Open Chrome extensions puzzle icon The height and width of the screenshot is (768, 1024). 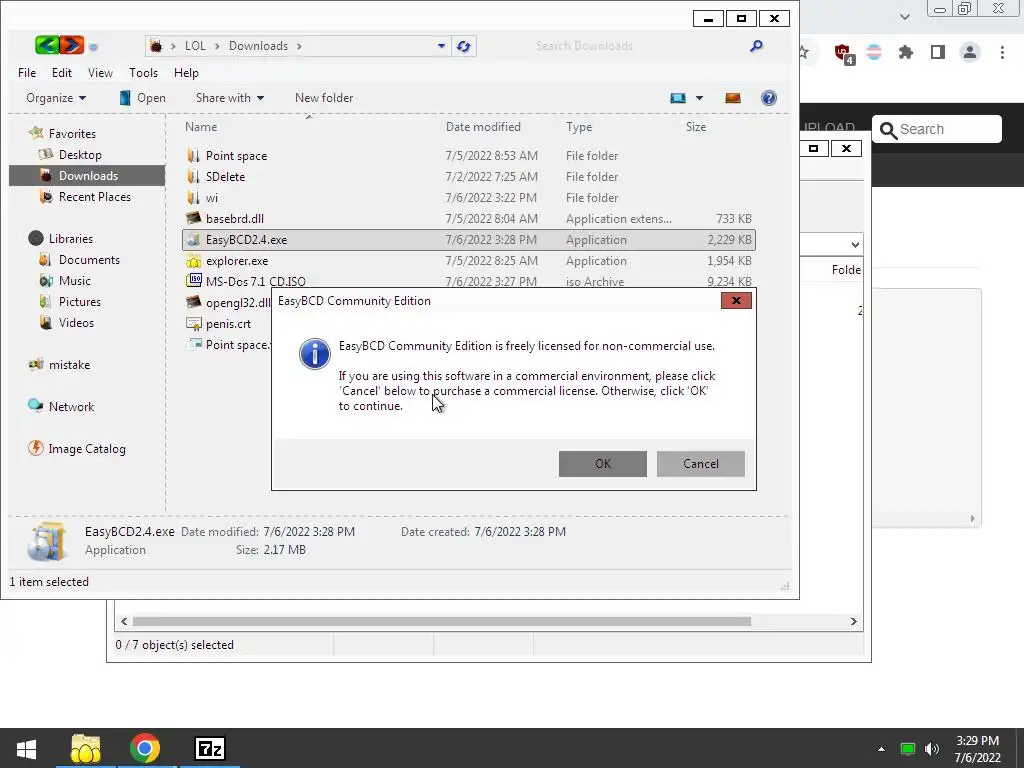(x=905, y=52)
